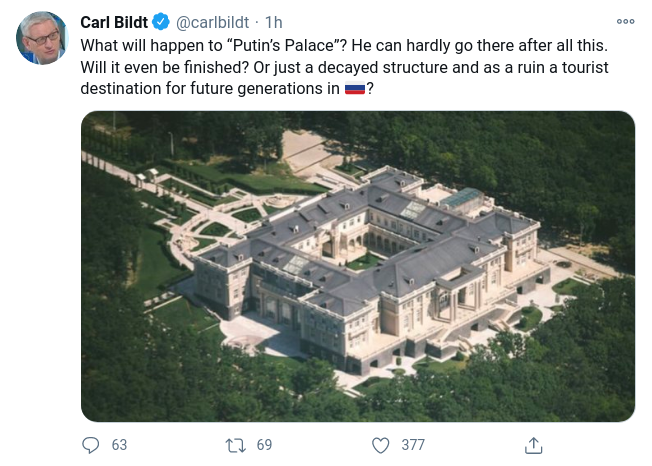This screenshot has width=652, height=466.
Task: Open Carl Bildt's profile avatar
Action: [x=41, y=39]
